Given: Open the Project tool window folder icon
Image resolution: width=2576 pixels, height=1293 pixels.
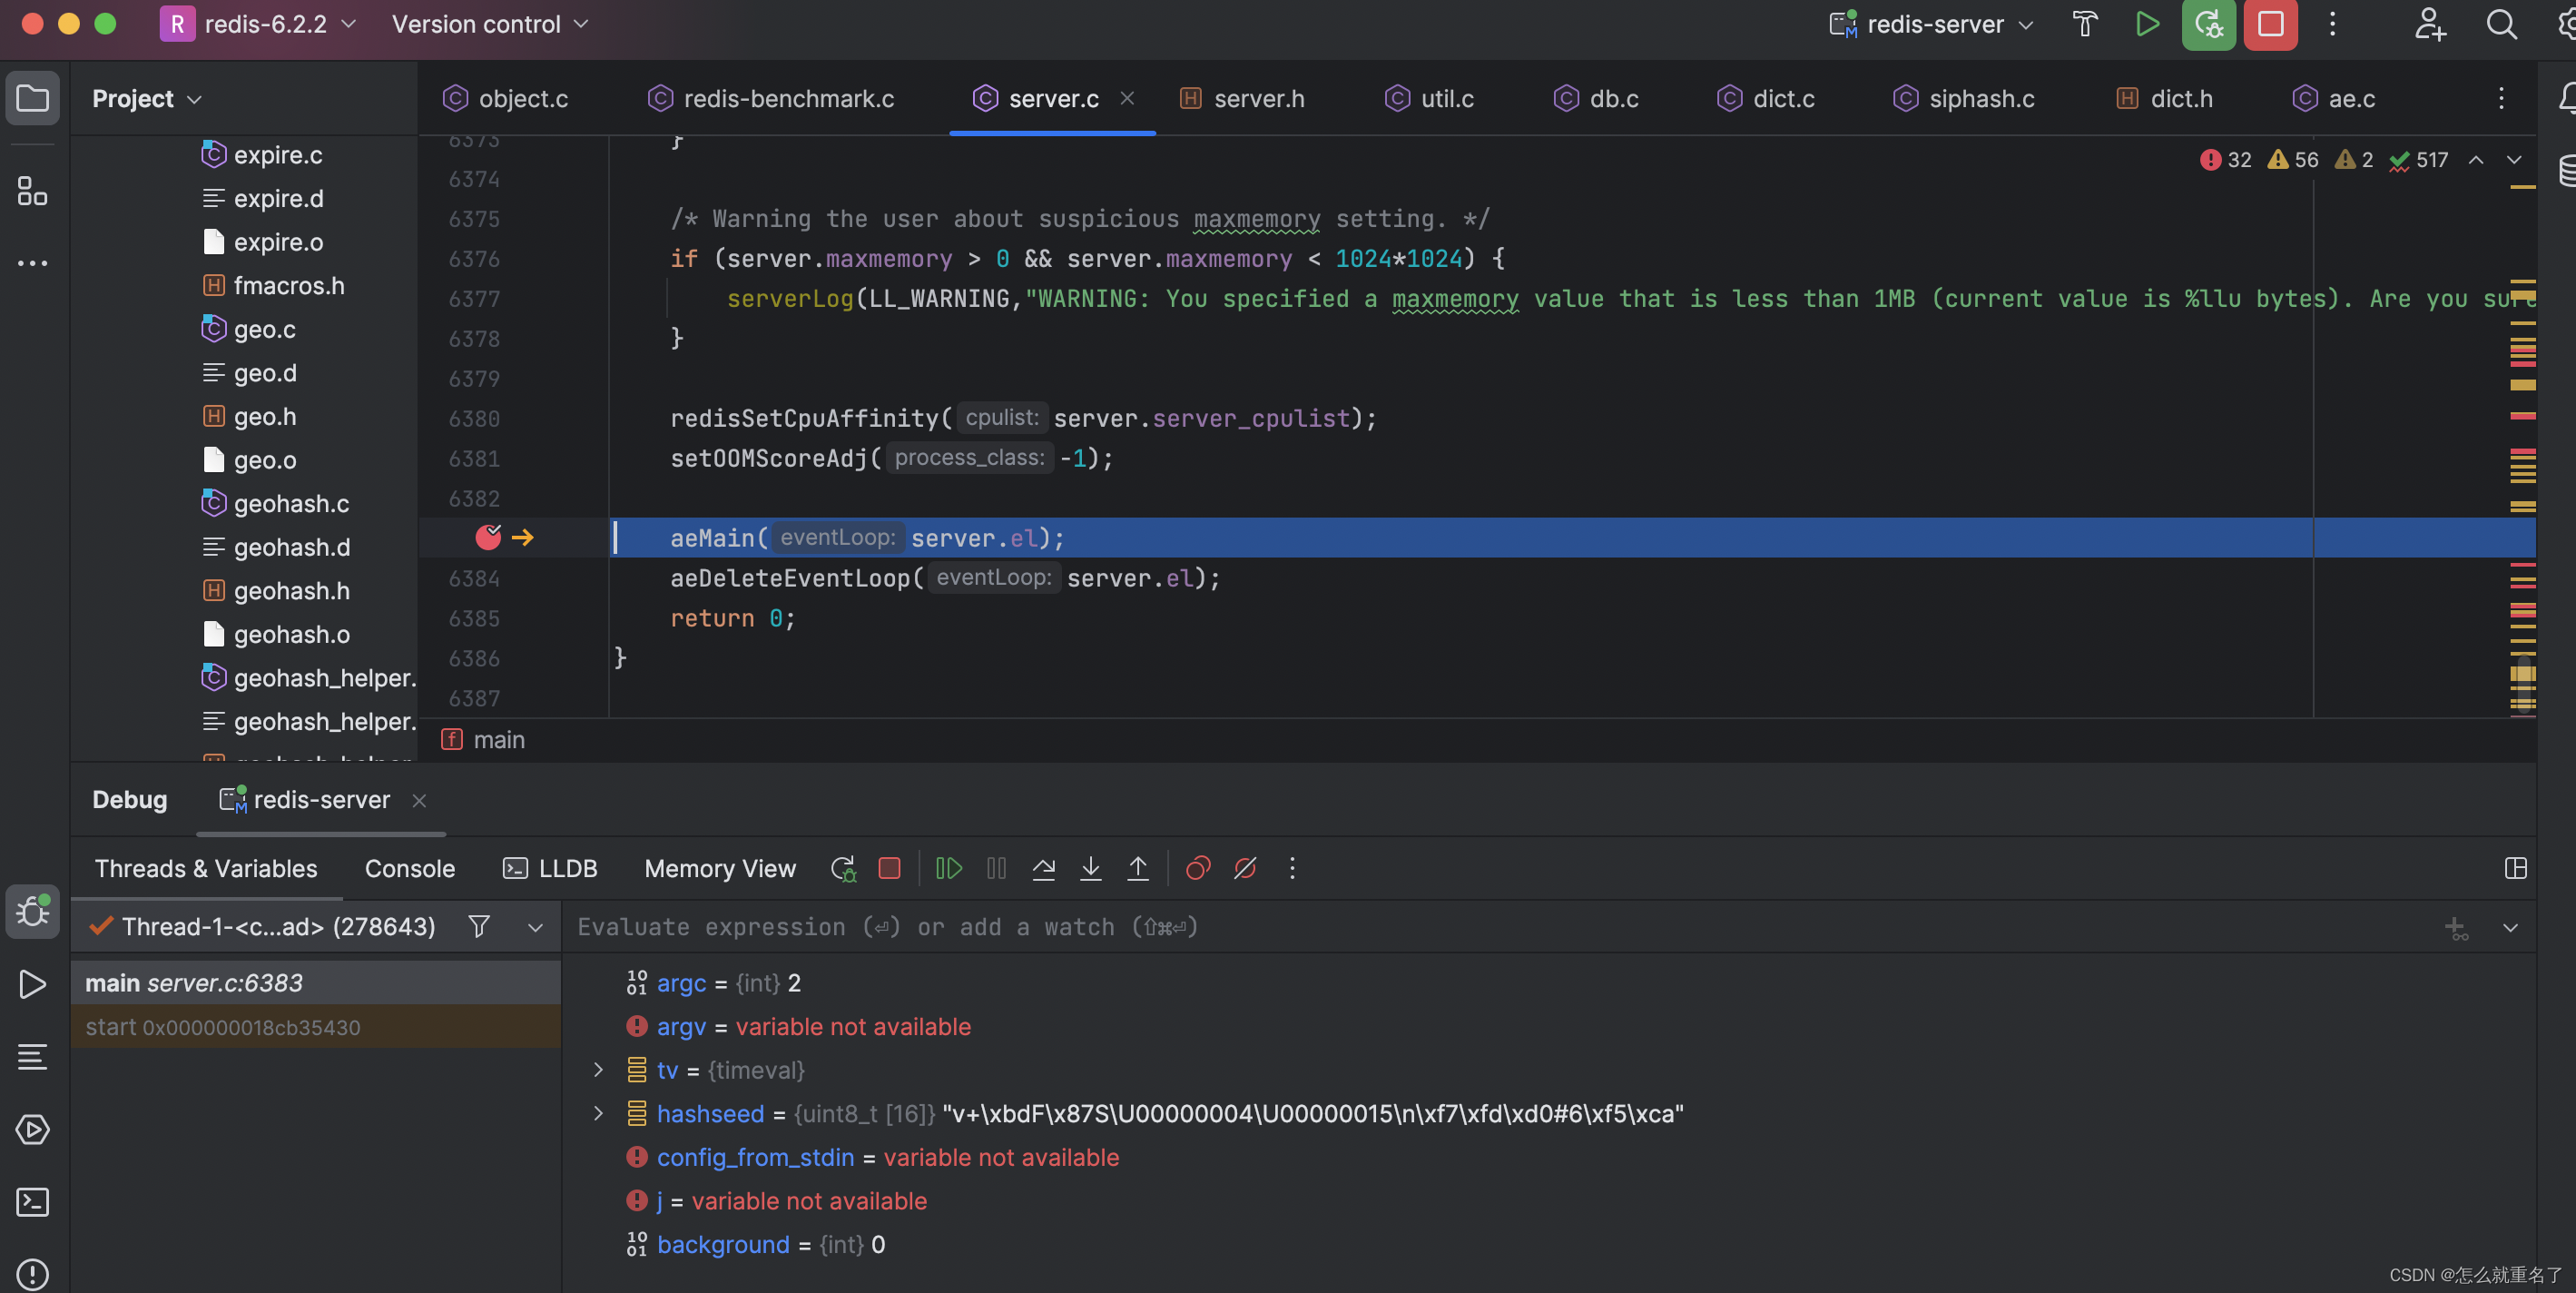Looking at the screenshot, I should [x=33, y=98].
